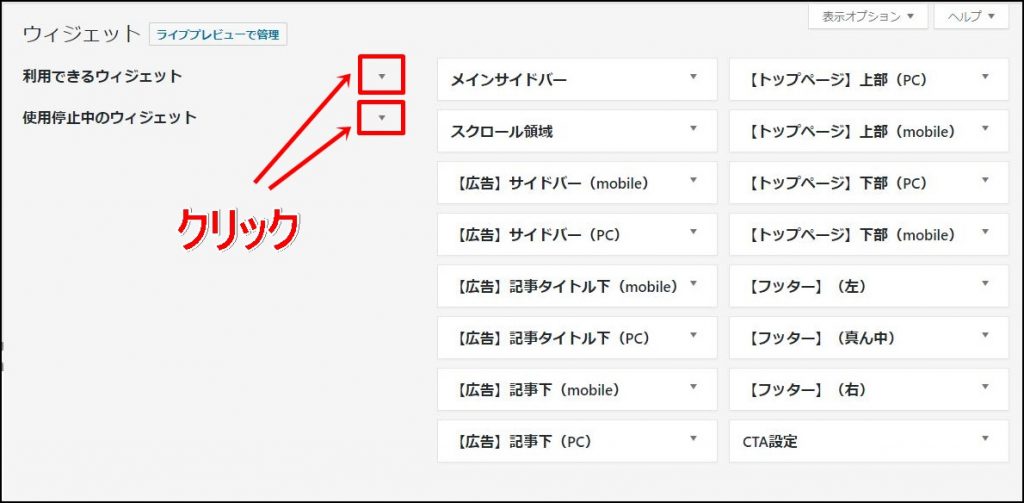
Task: Open the ヘルプ help dropdown
Action: [x=971, y=17]
